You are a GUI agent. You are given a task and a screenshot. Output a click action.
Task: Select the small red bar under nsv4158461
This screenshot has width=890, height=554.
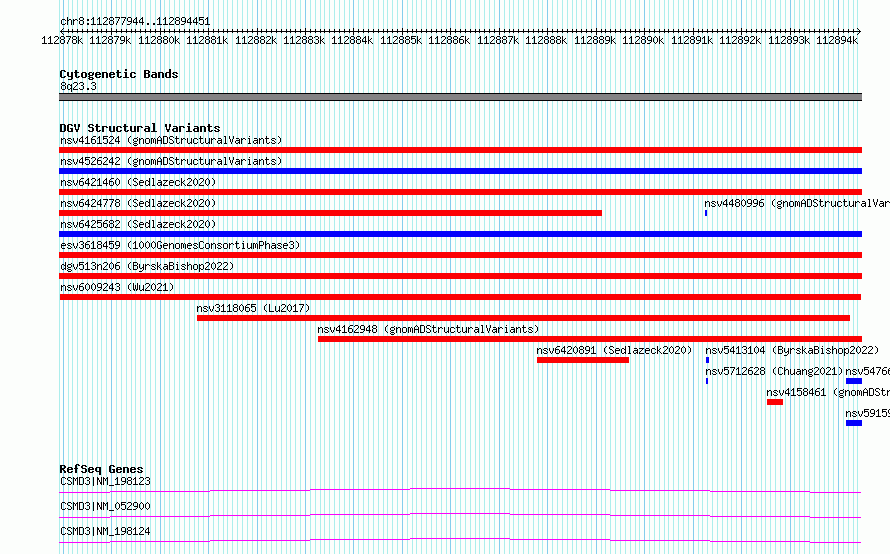click(775, 402)
